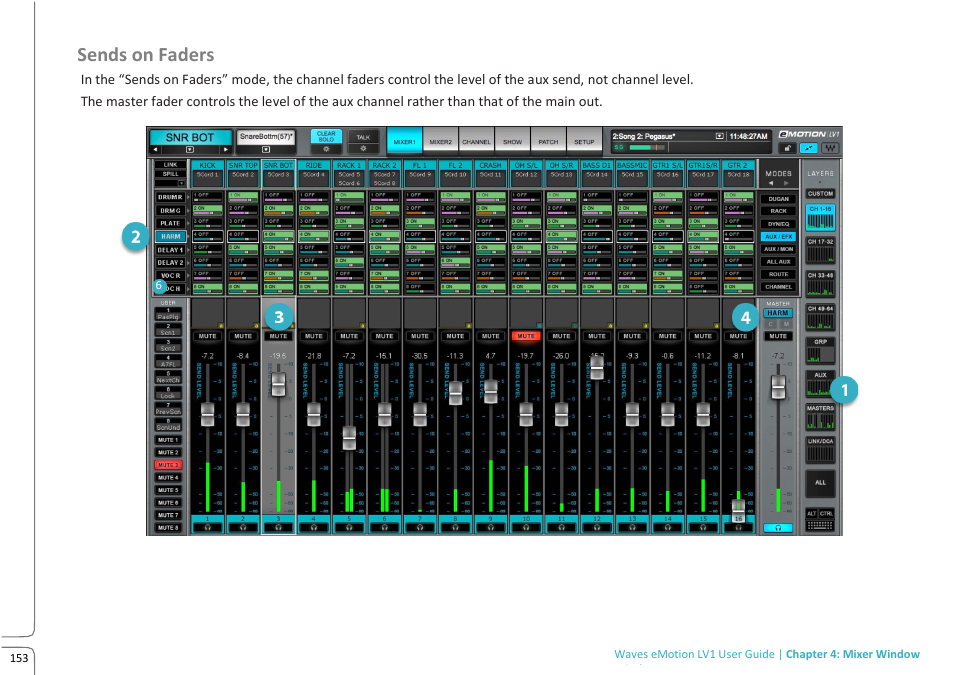Cue the master headphone icon
This screenshot has height=675, width=954.
(778, 528)
